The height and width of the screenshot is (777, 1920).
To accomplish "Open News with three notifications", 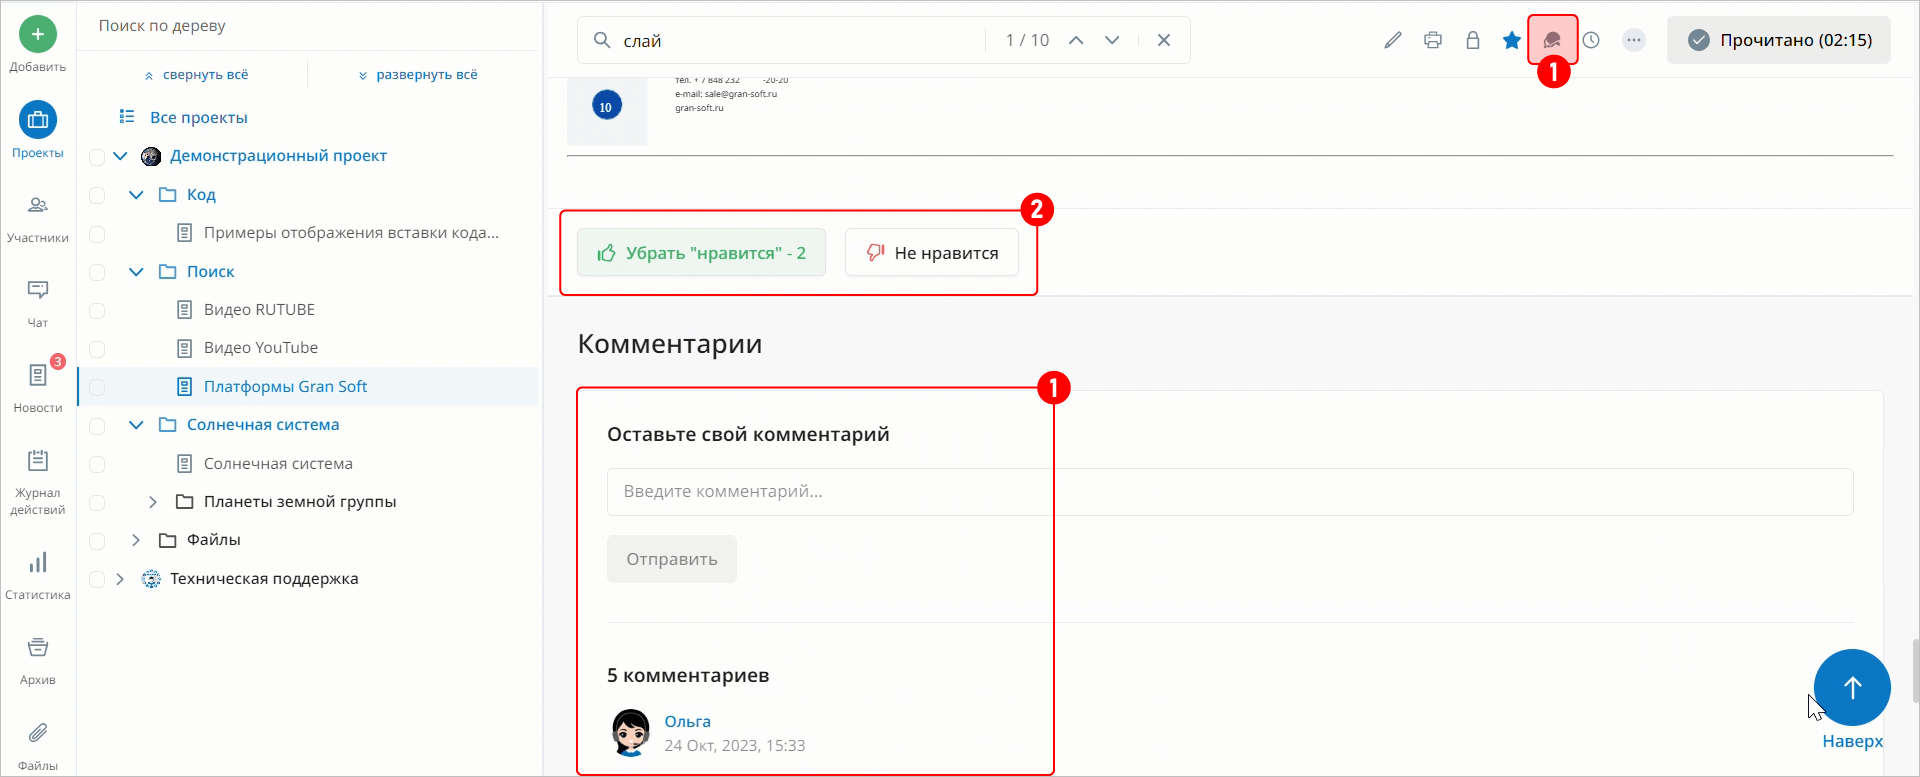I will [38, 386].
